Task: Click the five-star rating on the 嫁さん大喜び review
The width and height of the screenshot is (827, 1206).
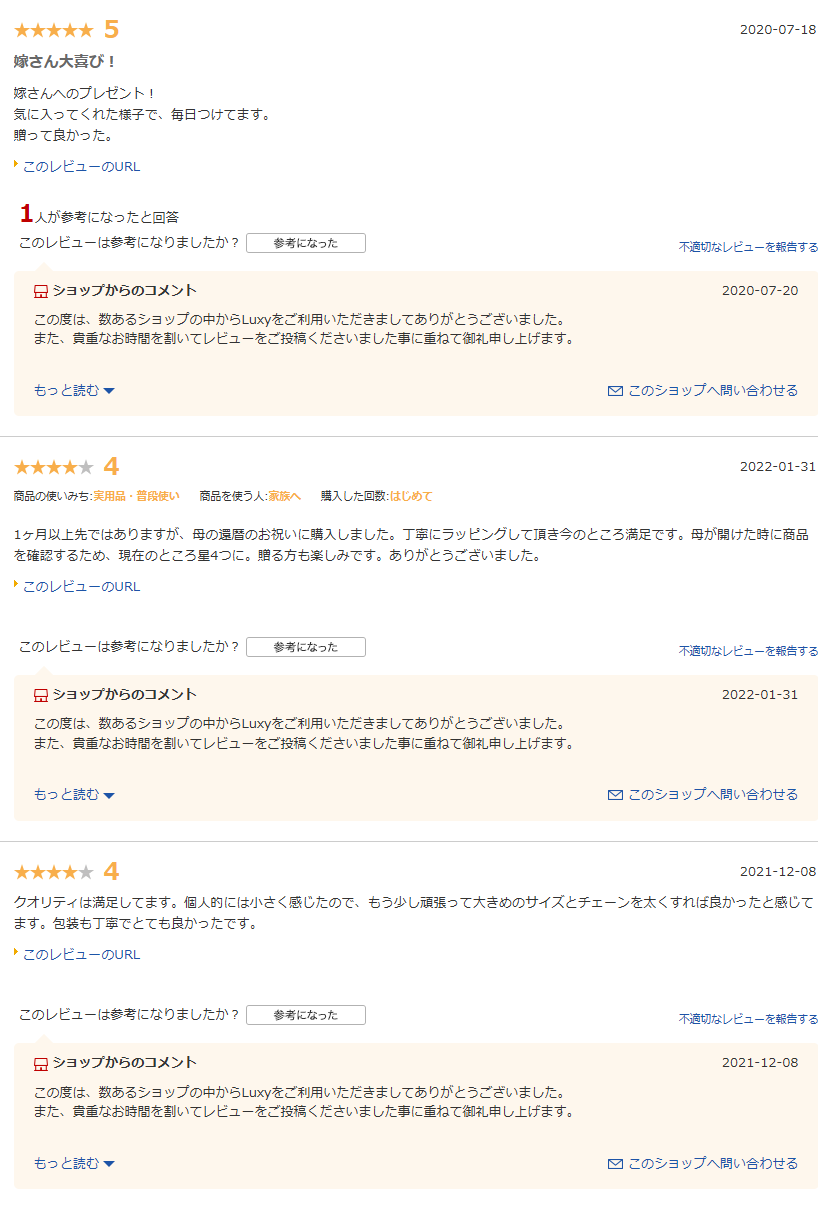Action: point(53,30)
